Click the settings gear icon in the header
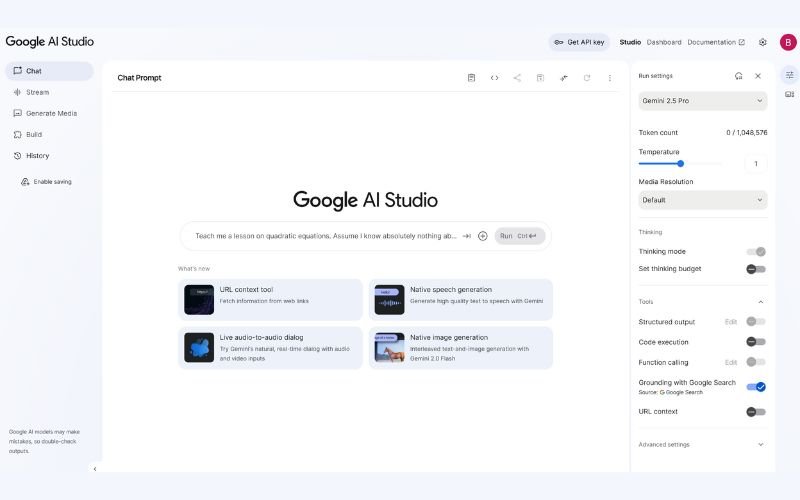The height and width of the screenshot is (500, 800). coord(763,42)
